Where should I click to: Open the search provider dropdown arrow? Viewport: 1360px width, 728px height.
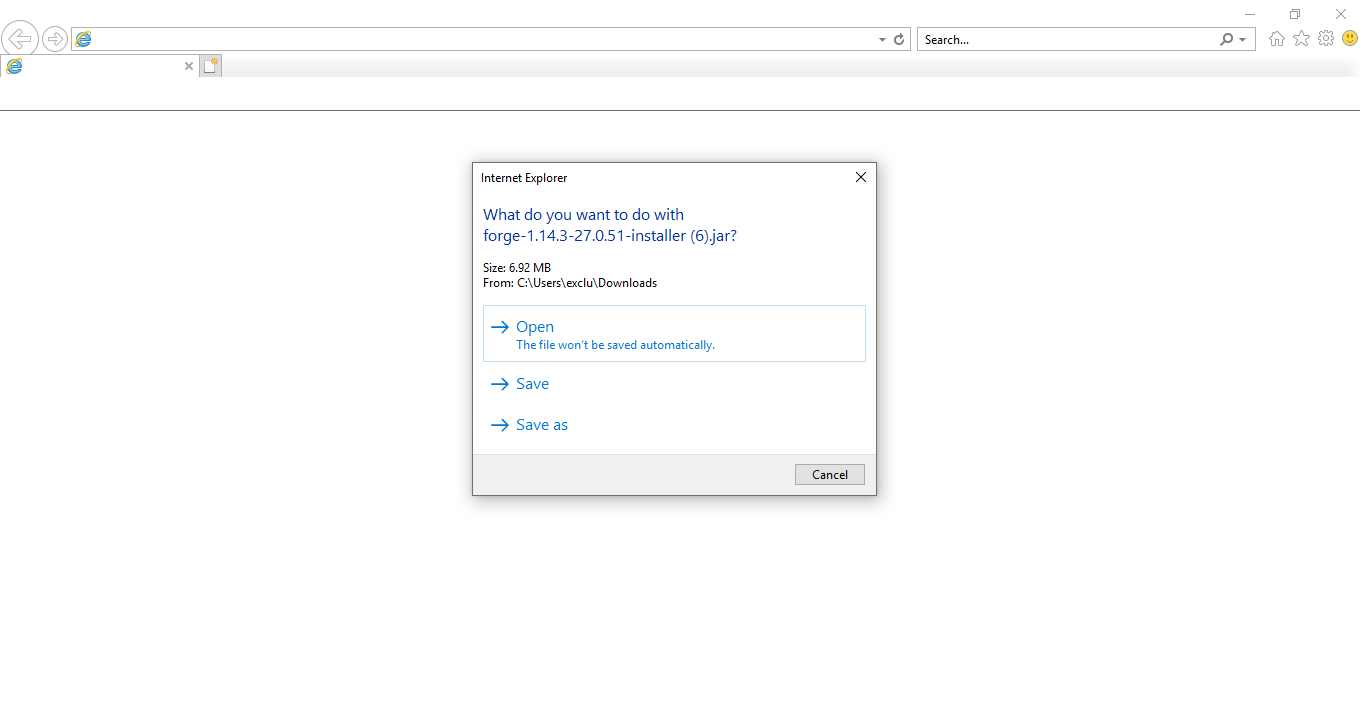pyautogui.click(x=1242, y=39)
